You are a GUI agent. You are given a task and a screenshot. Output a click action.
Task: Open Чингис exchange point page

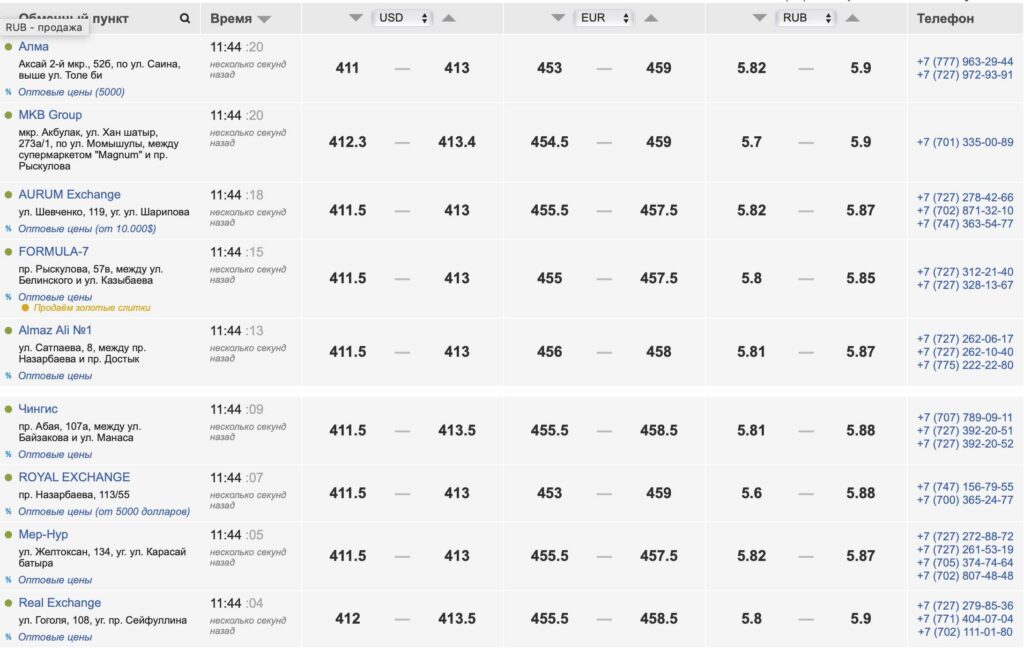tap(38, 409)
